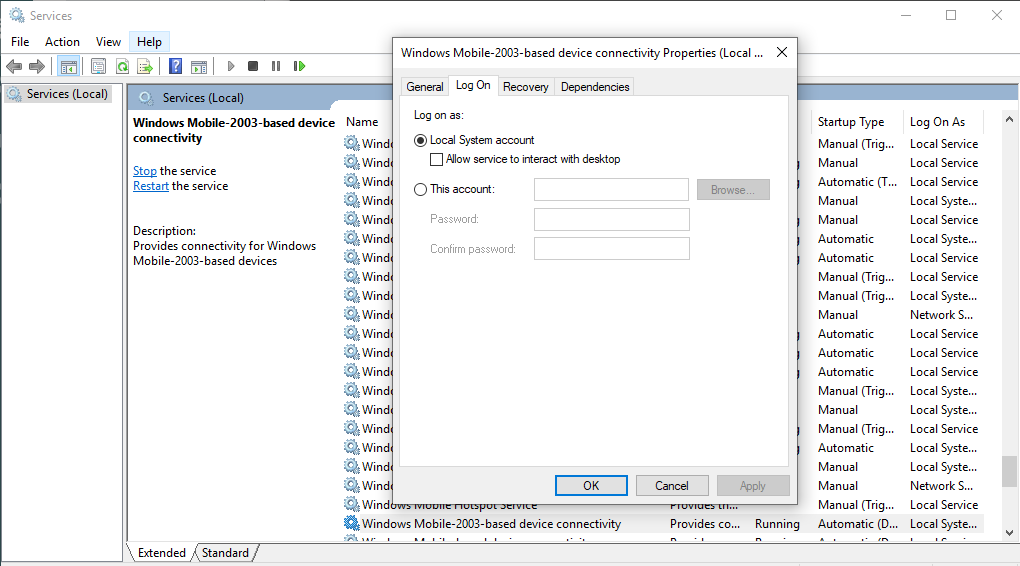Click the Stop Service square icon

click(x=253, y=66)
